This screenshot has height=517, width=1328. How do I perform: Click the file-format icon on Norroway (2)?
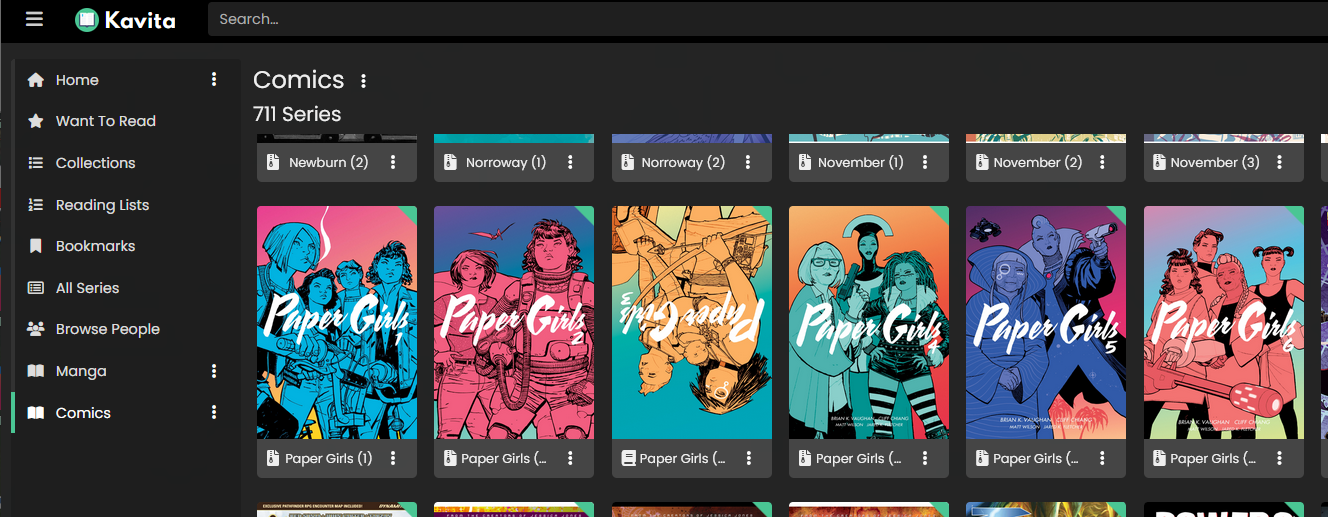628,162
